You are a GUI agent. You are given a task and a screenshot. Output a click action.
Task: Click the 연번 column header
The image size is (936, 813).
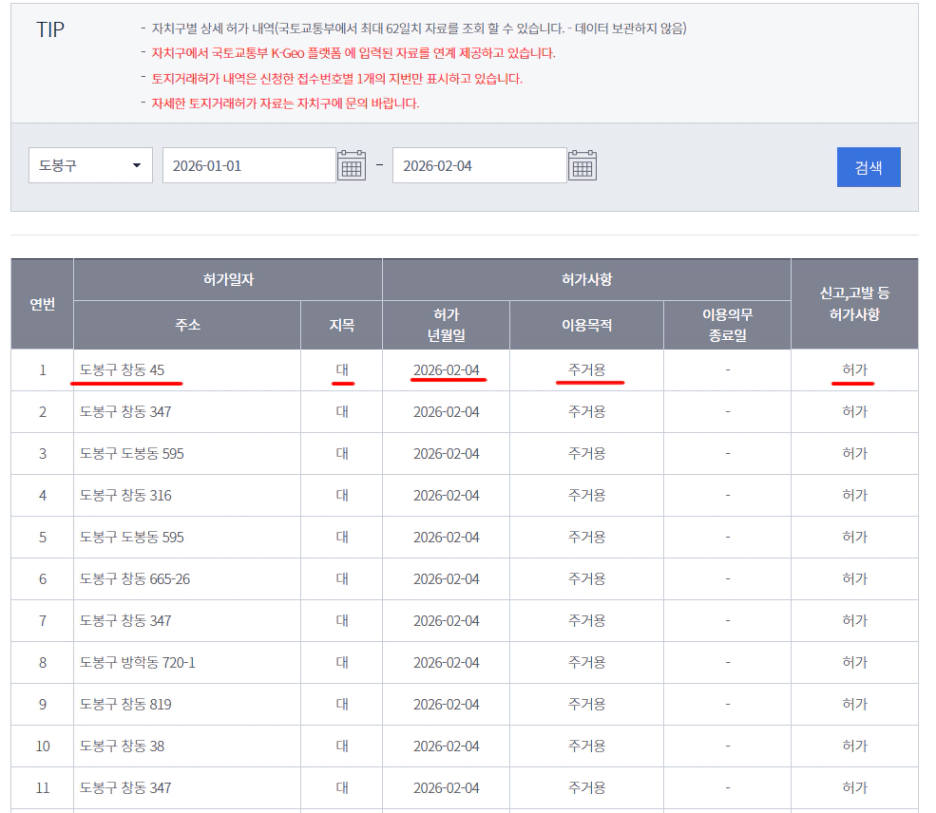42,304
